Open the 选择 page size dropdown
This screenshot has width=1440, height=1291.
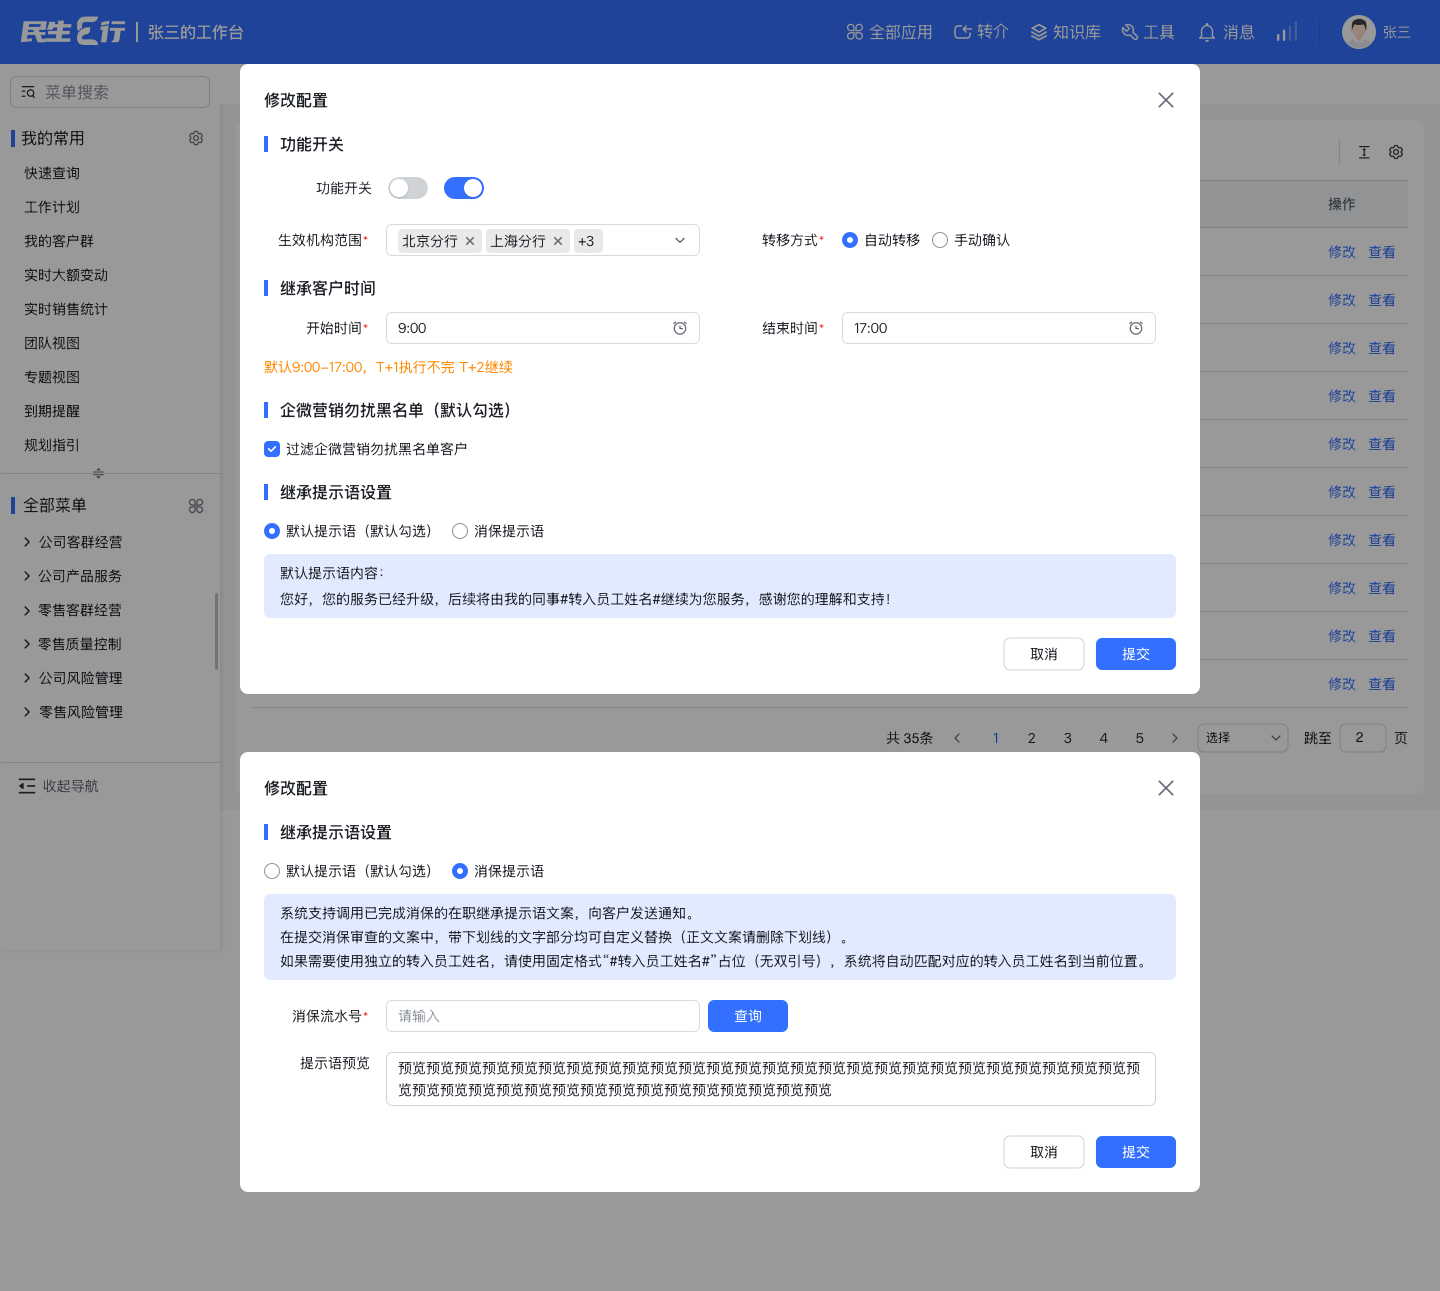pos(1243,738)
